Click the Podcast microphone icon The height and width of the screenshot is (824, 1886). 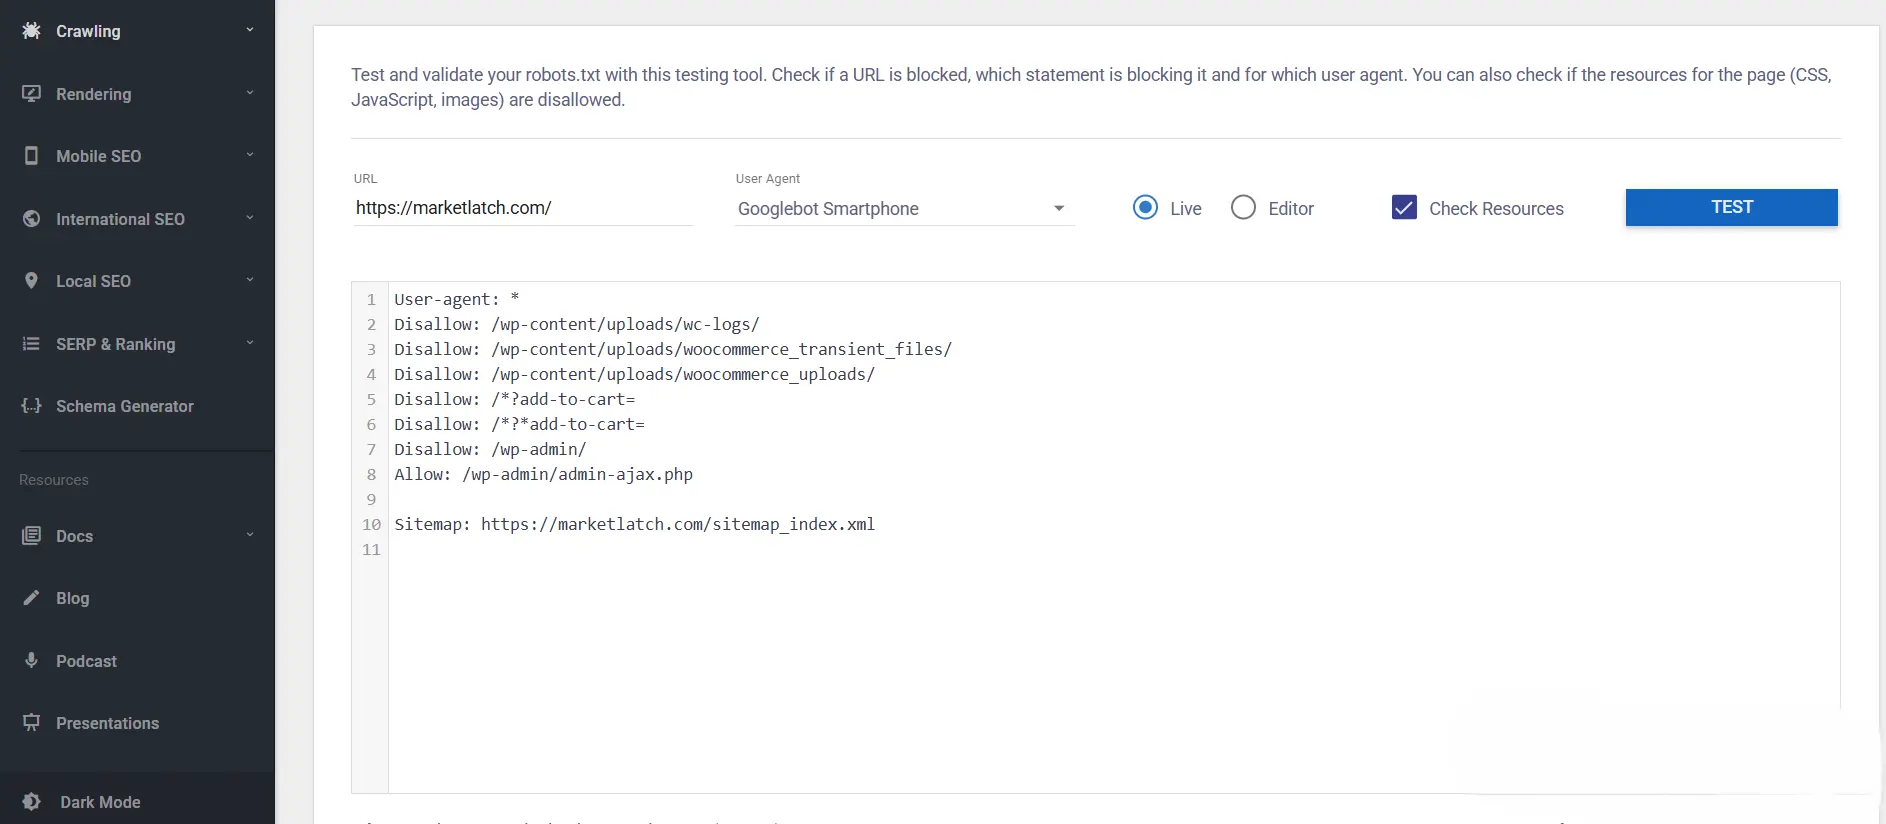click(31, 660)
